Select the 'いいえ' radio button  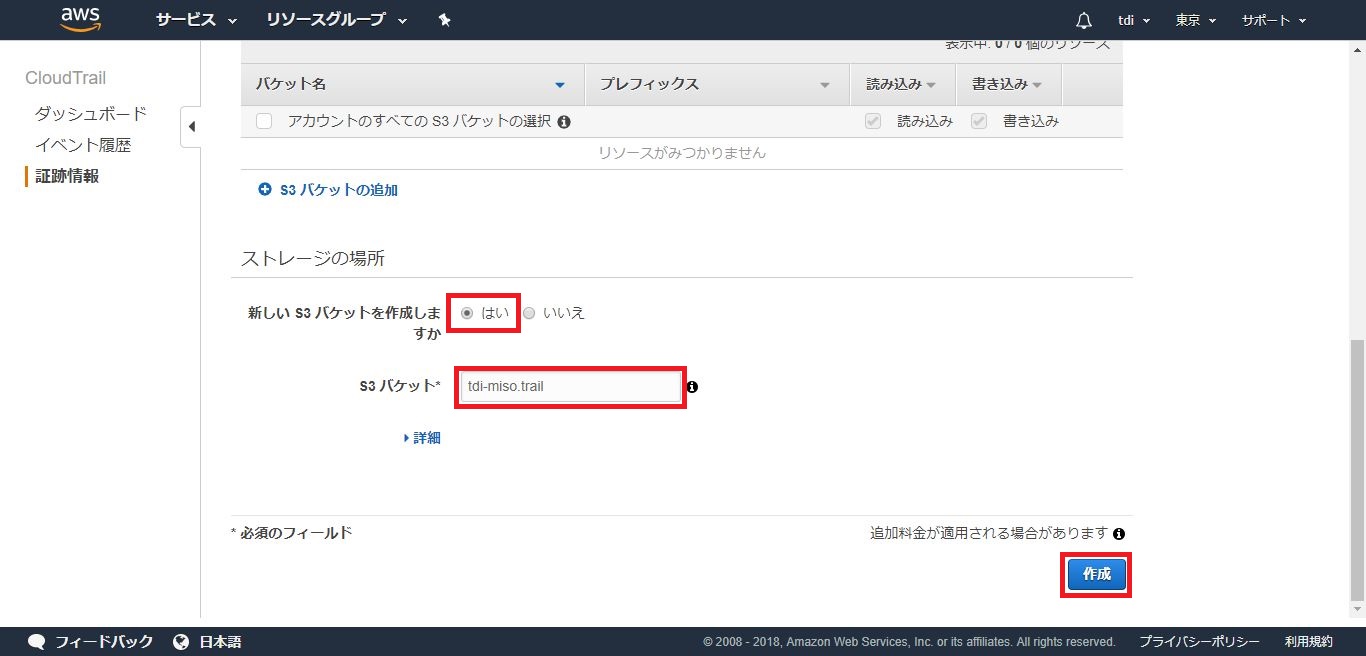(529, 313)
